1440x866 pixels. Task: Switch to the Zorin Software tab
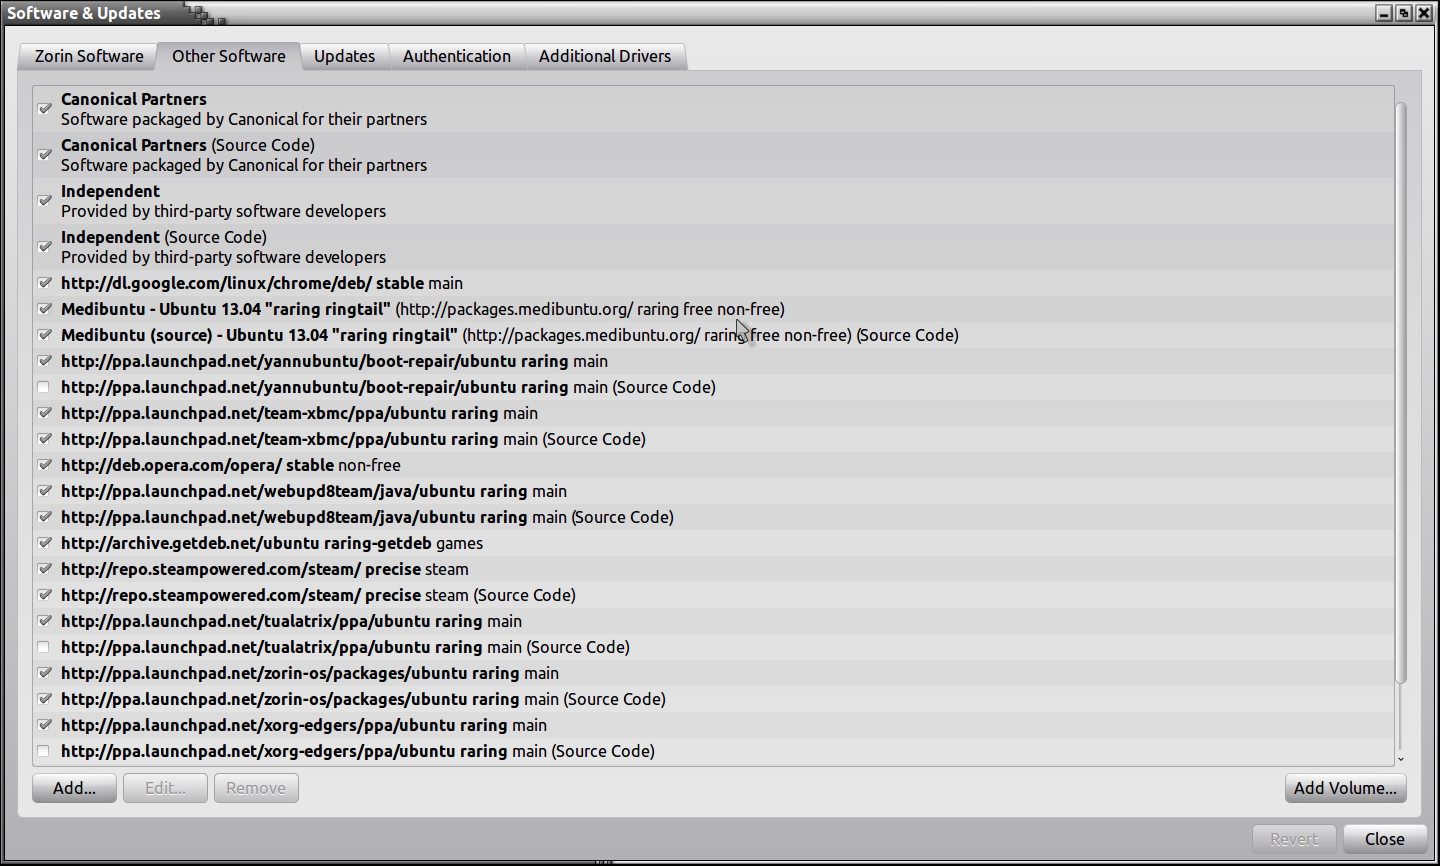[89, 56]
